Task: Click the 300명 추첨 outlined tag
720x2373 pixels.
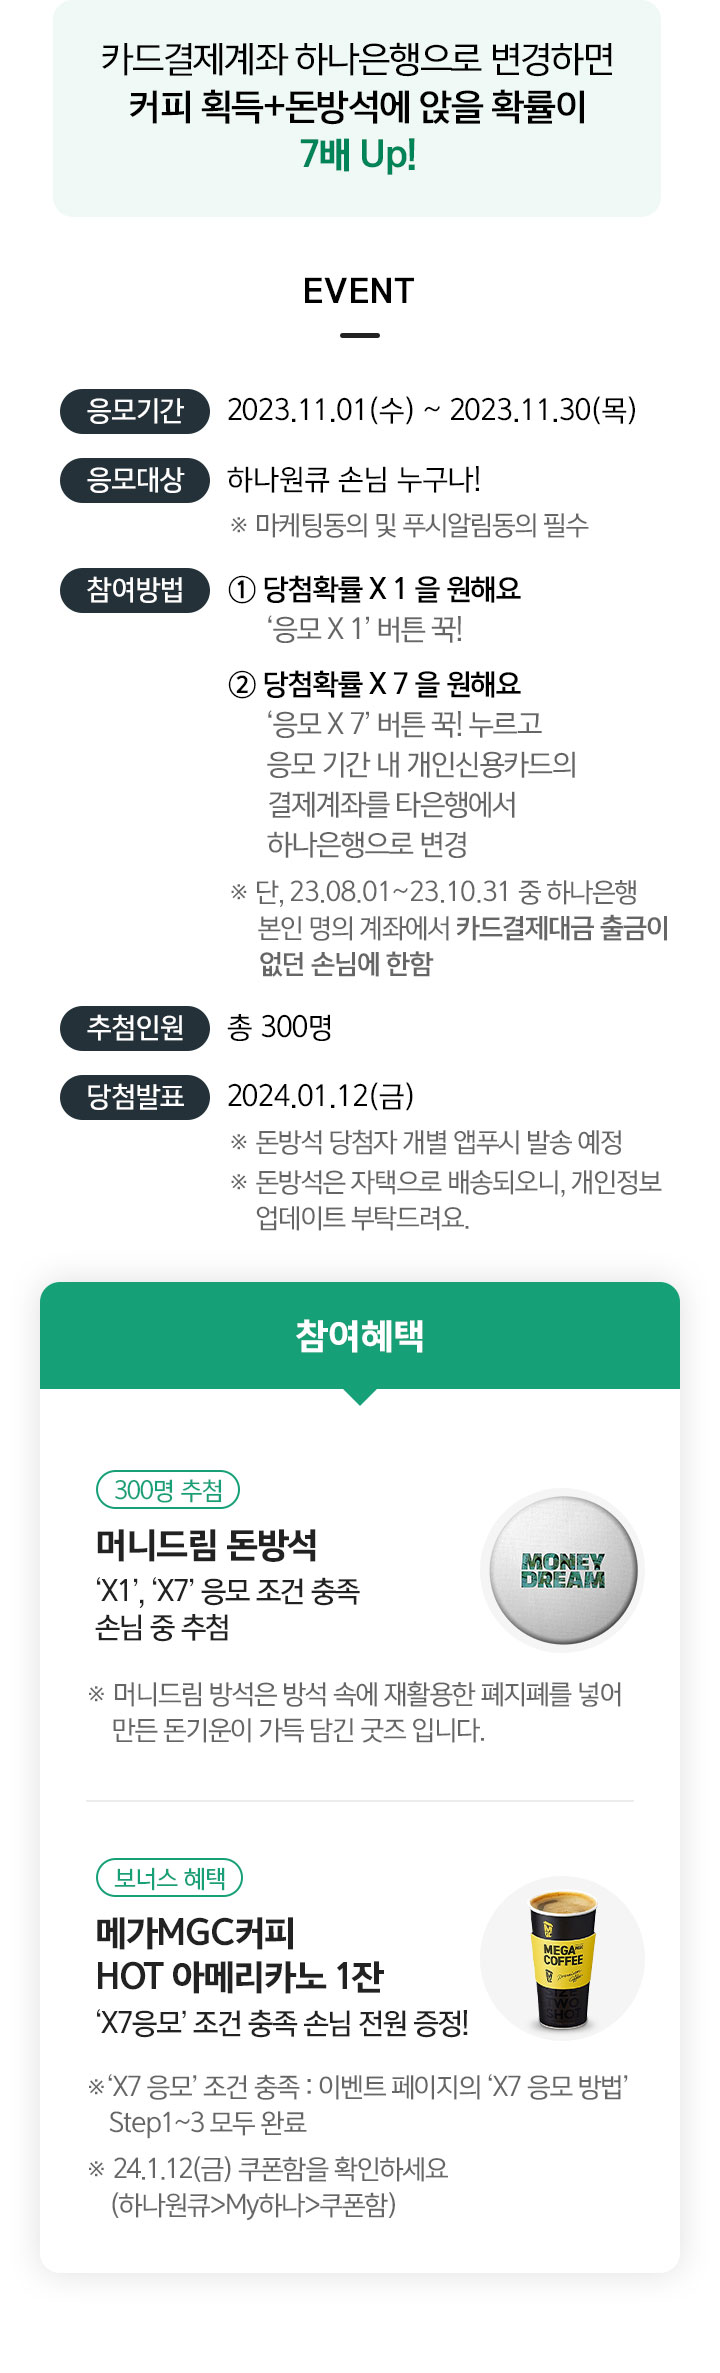Action: [x=168, y=1490]
